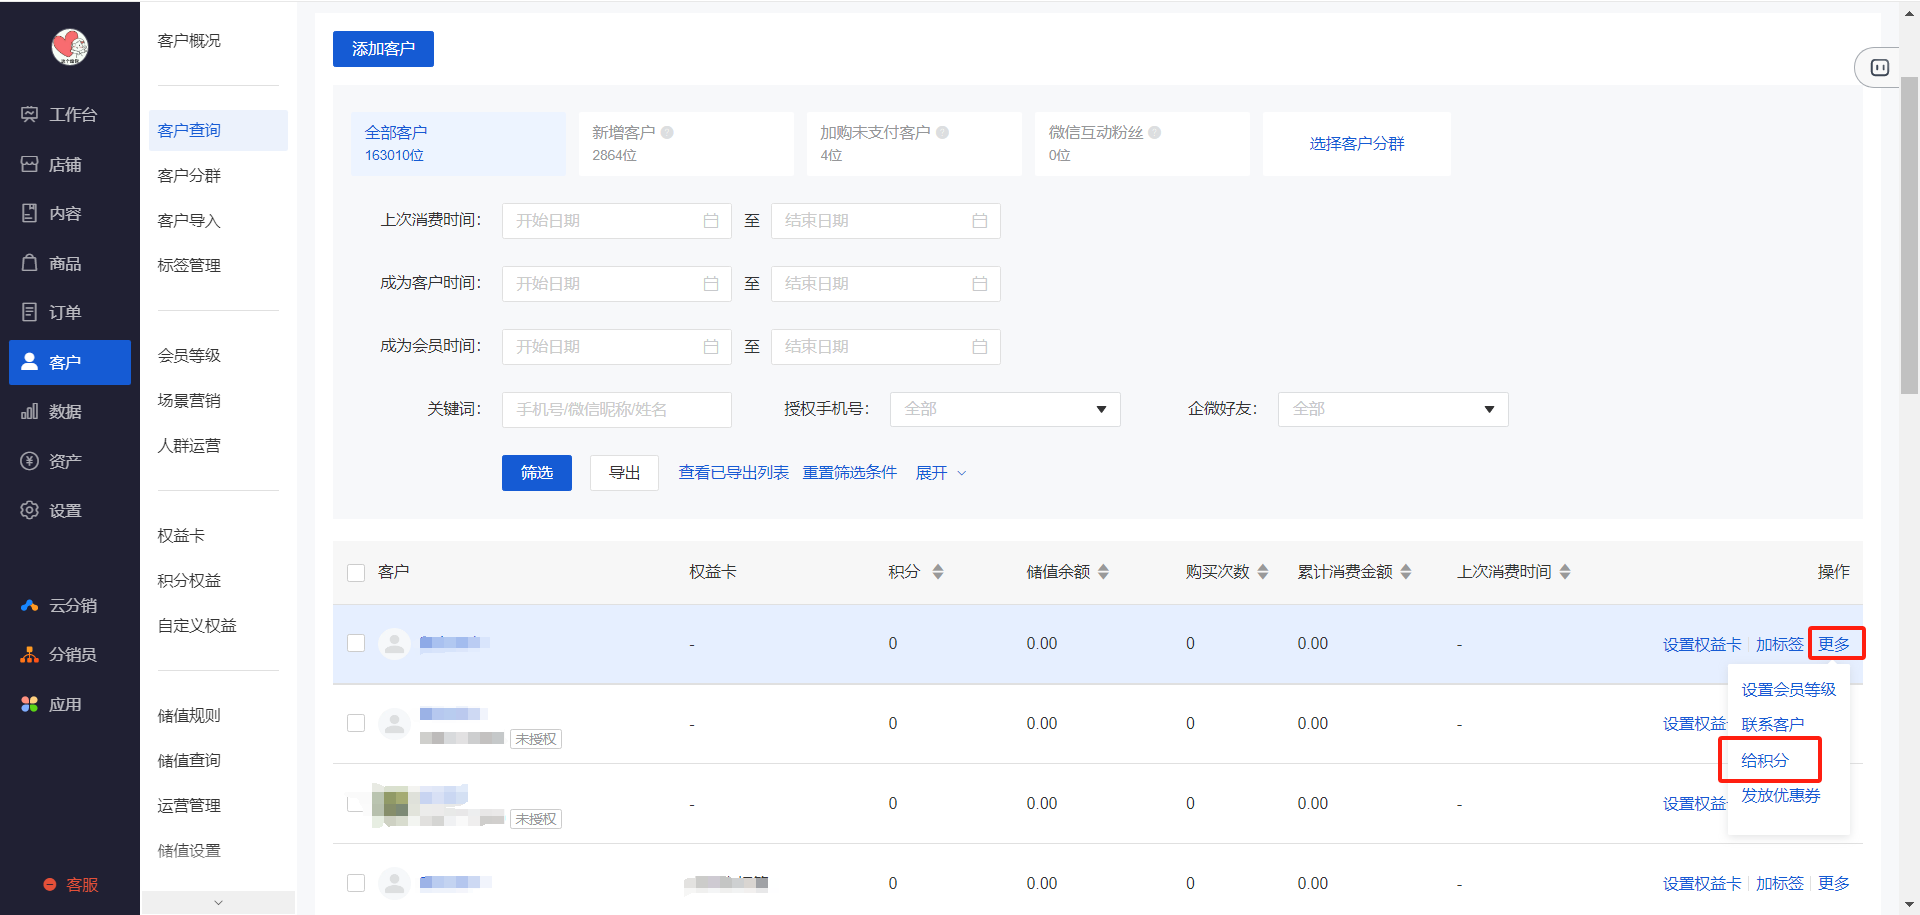
Task: Open the 分销员 distributor icon
Action: (30, 654)
